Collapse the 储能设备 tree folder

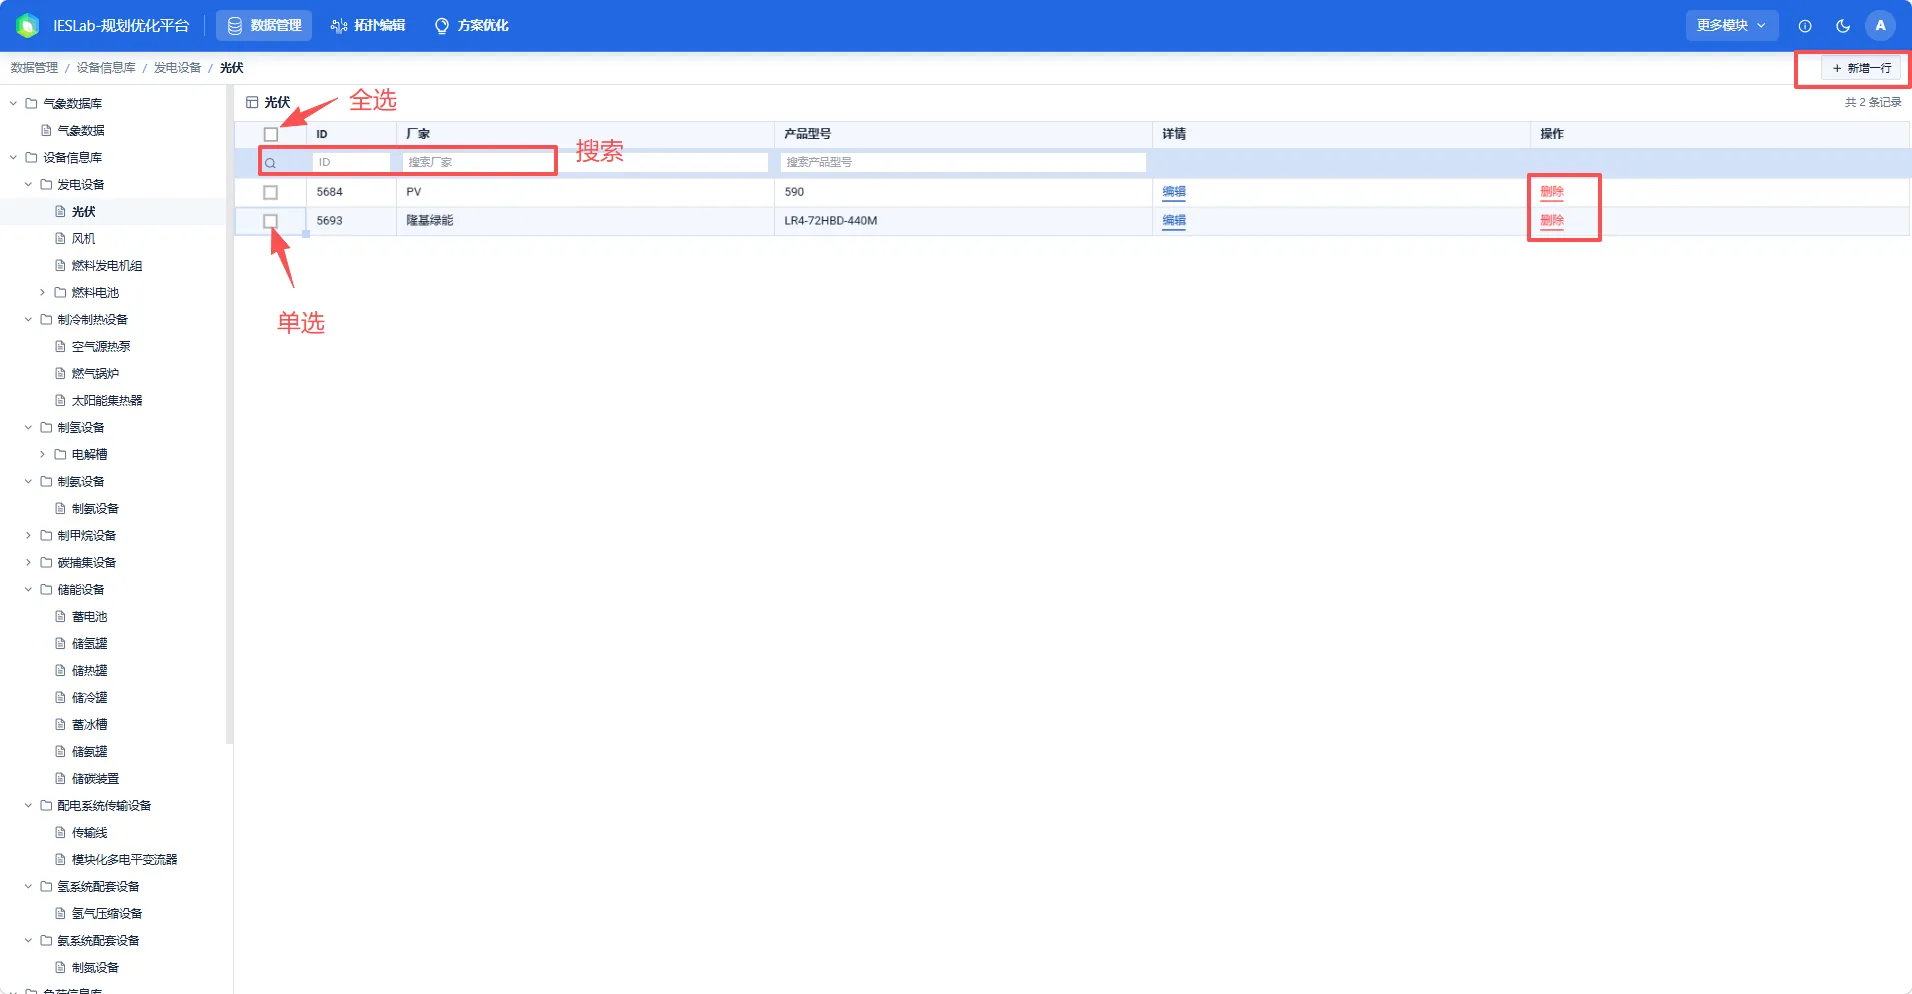tap(28, 589)
